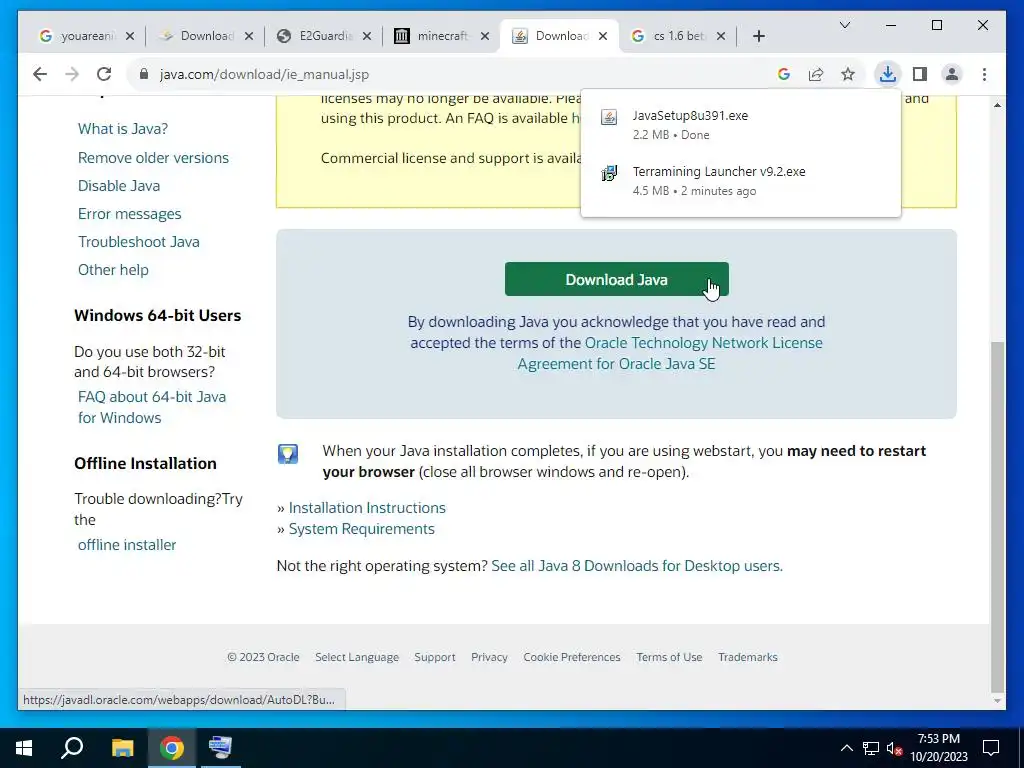Open Windows taskbar search

coord(72,748)
